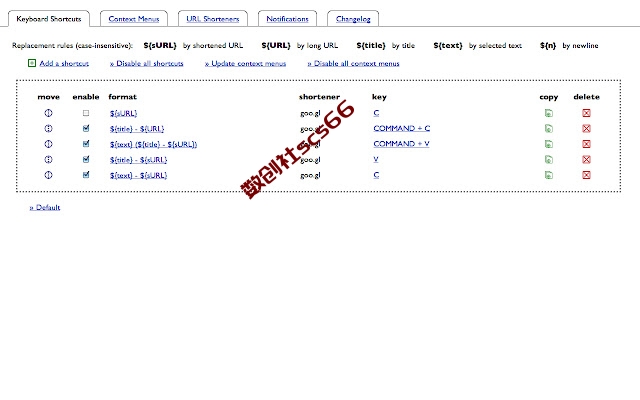Click Disable all shortcuts link
Screen dimensions: 640x400
147,63
